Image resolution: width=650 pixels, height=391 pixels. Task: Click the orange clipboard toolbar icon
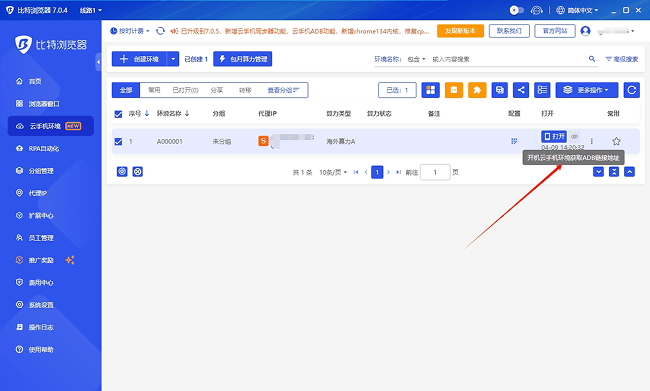pos(454,90)
